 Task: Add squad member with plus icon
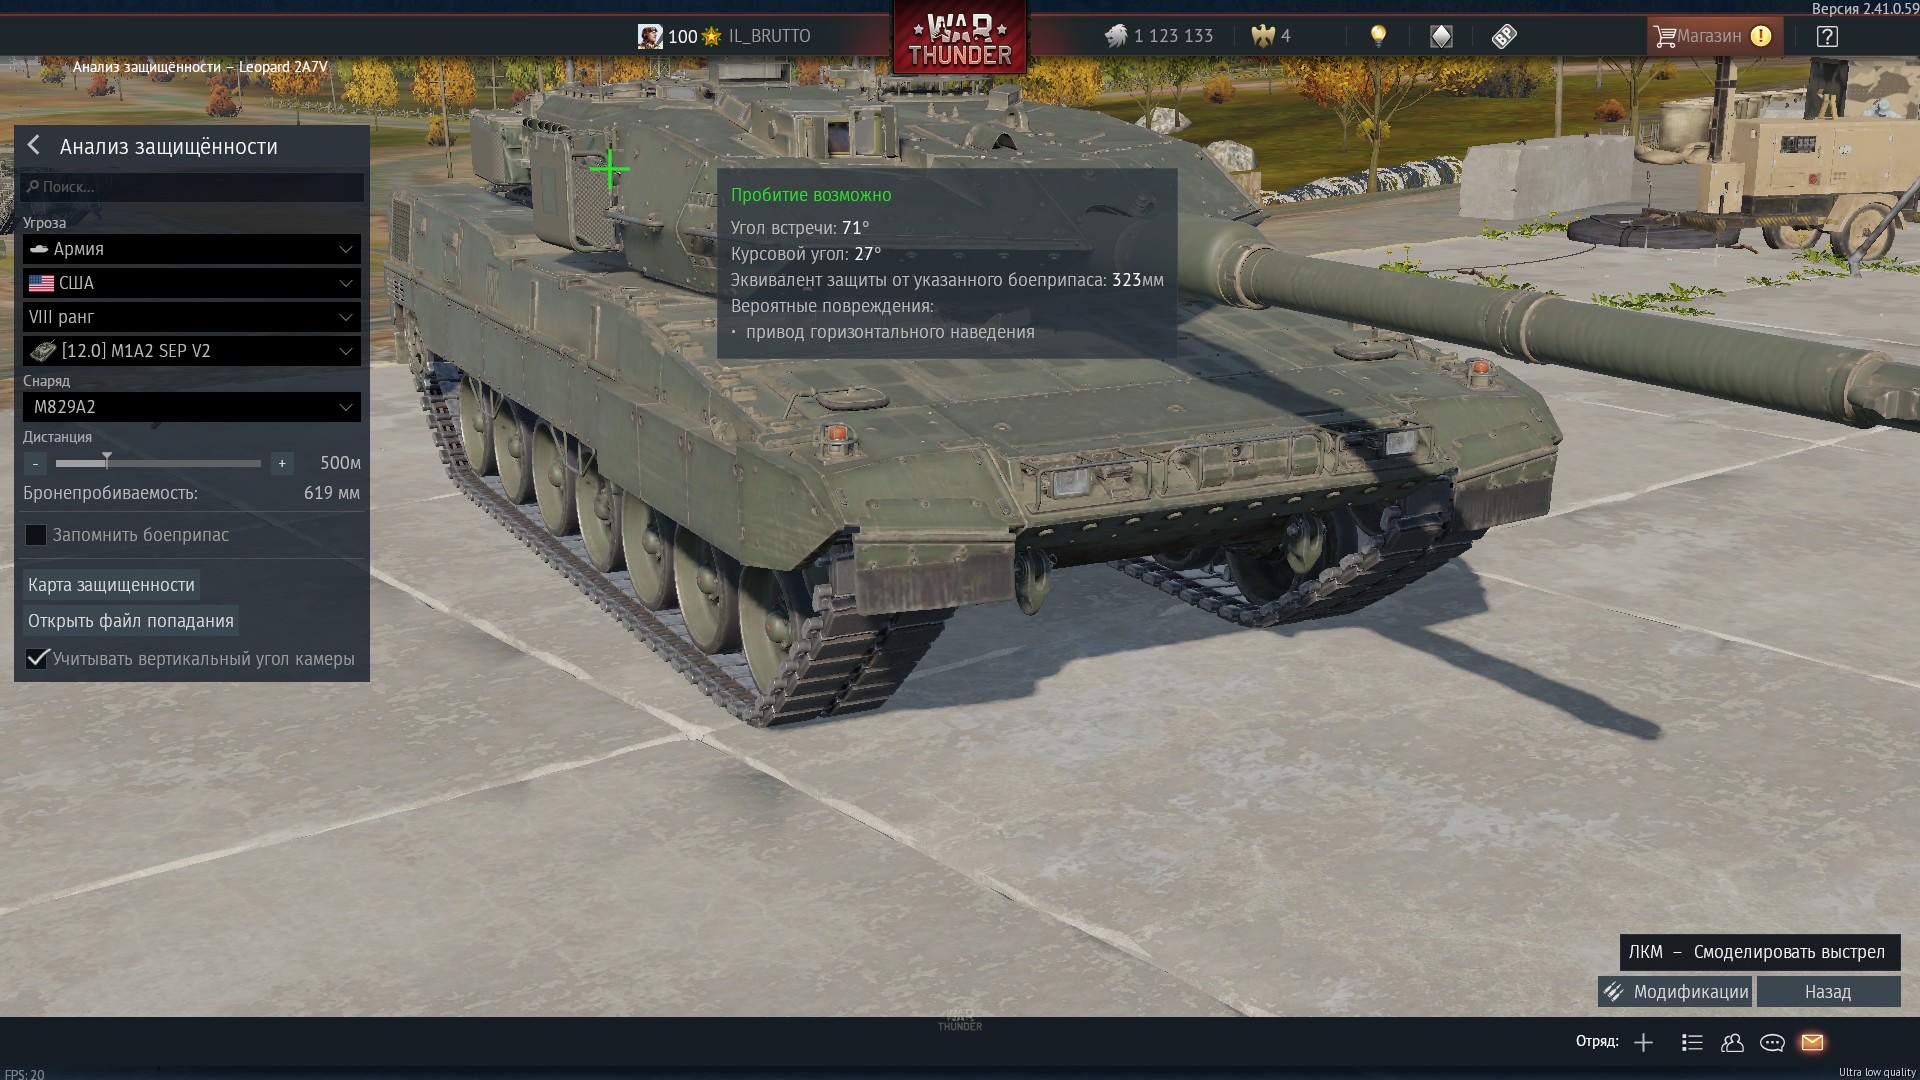1643,1042
